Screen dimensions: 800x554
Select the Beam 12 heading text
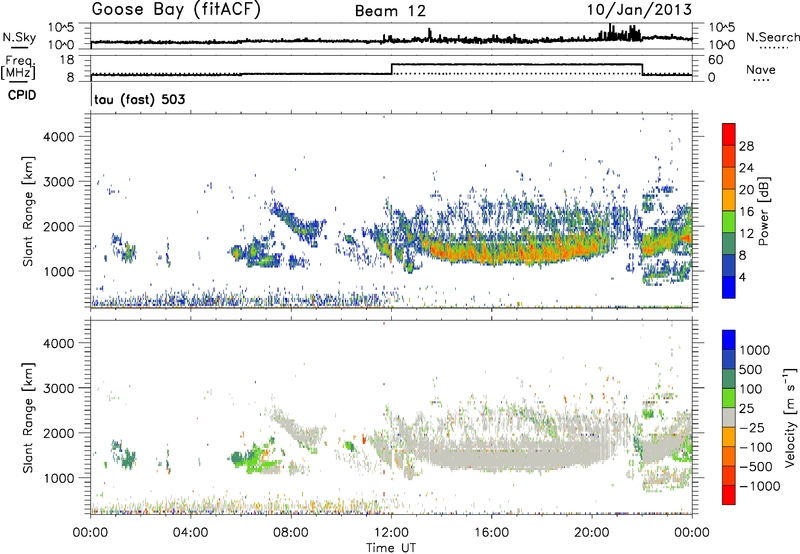point(390,11)
